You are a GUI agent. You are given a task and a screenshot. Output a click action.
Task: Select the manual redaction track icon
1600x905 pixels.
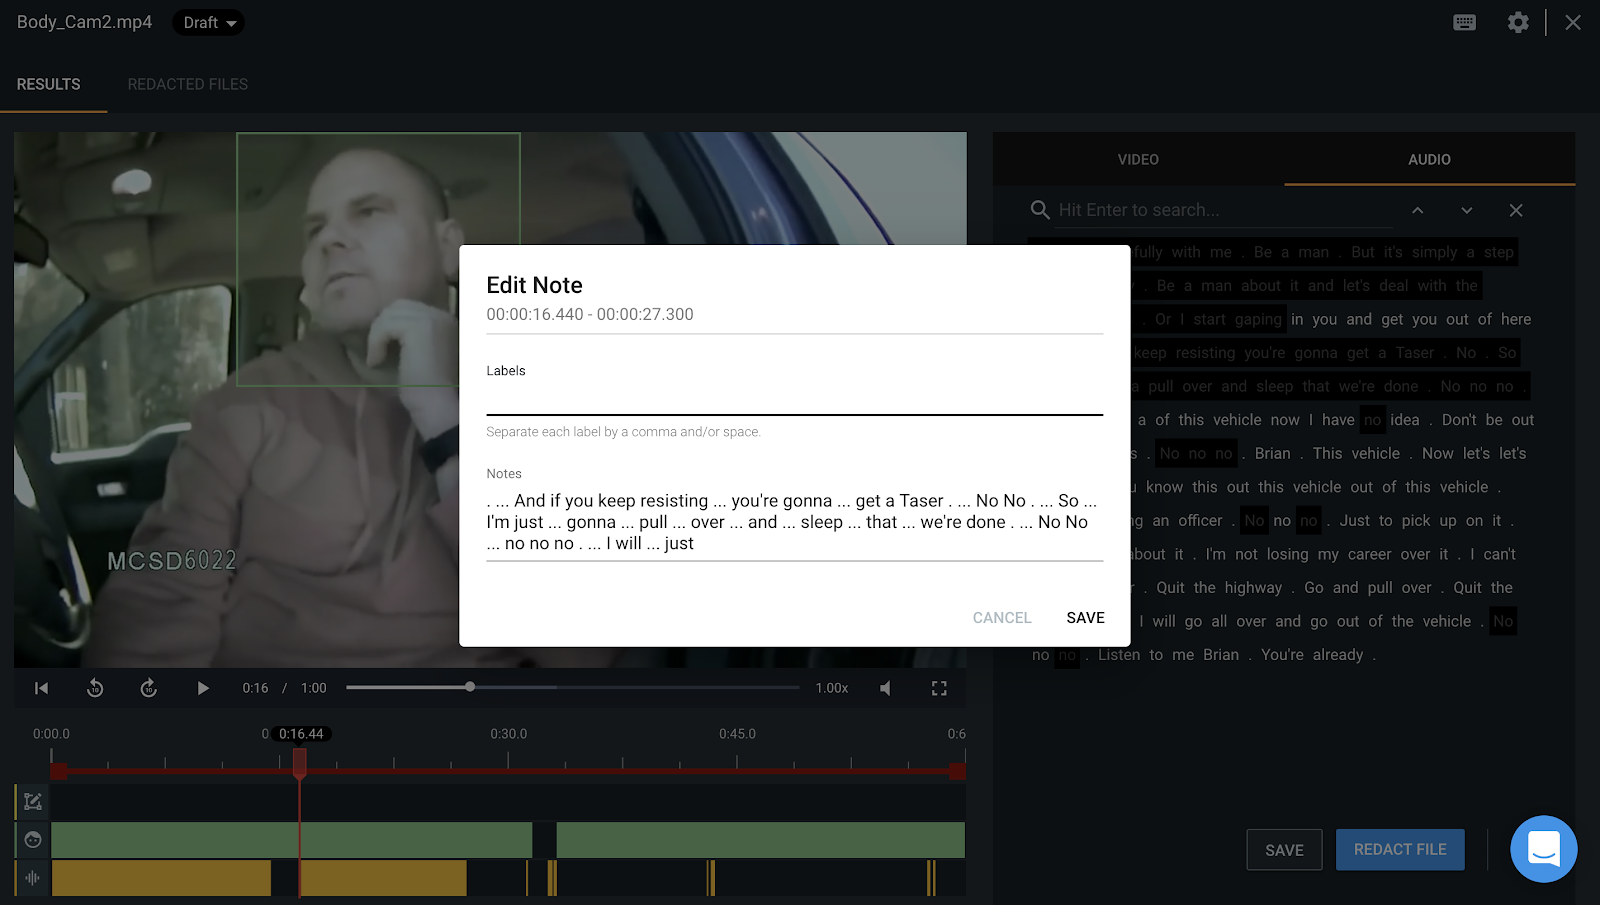(x=33, y=801)
